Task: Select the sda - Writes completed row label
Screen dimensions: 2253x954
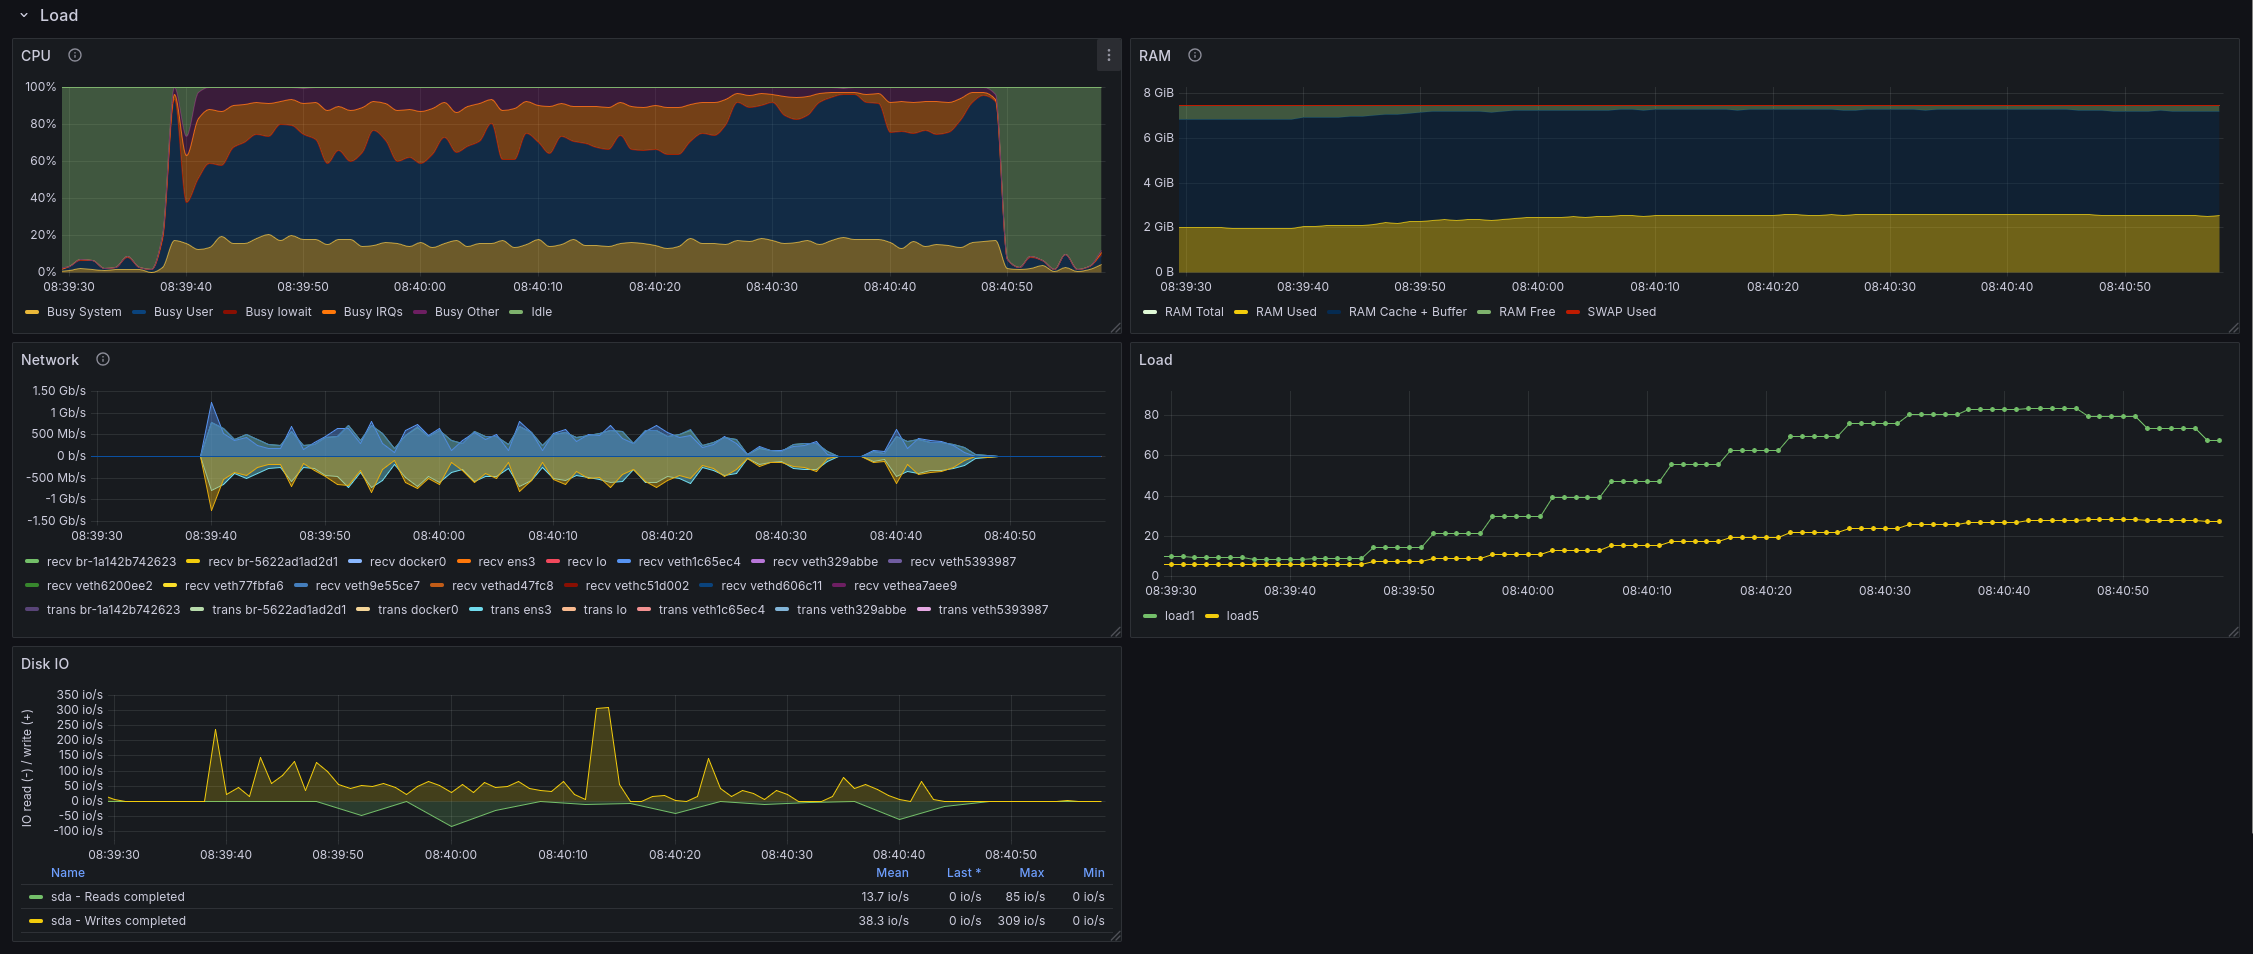Action: (118, 921)
